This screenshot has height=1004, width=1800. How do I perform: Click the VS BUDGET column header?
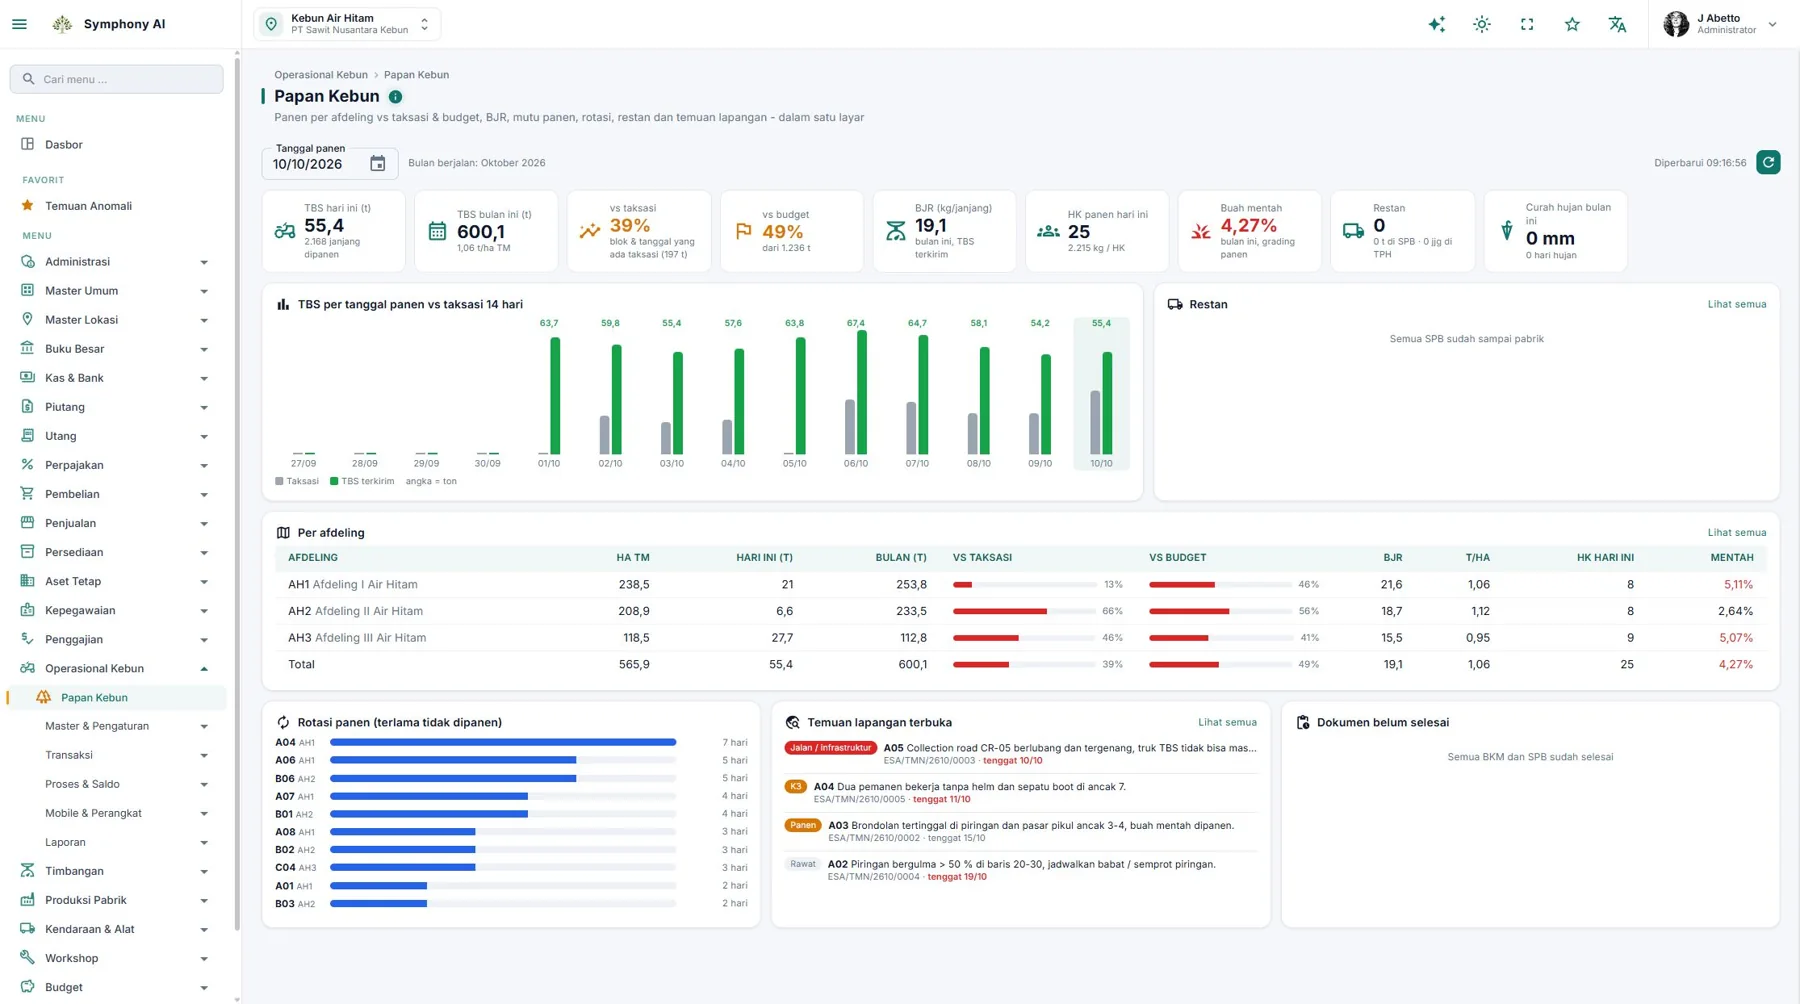1177,558
